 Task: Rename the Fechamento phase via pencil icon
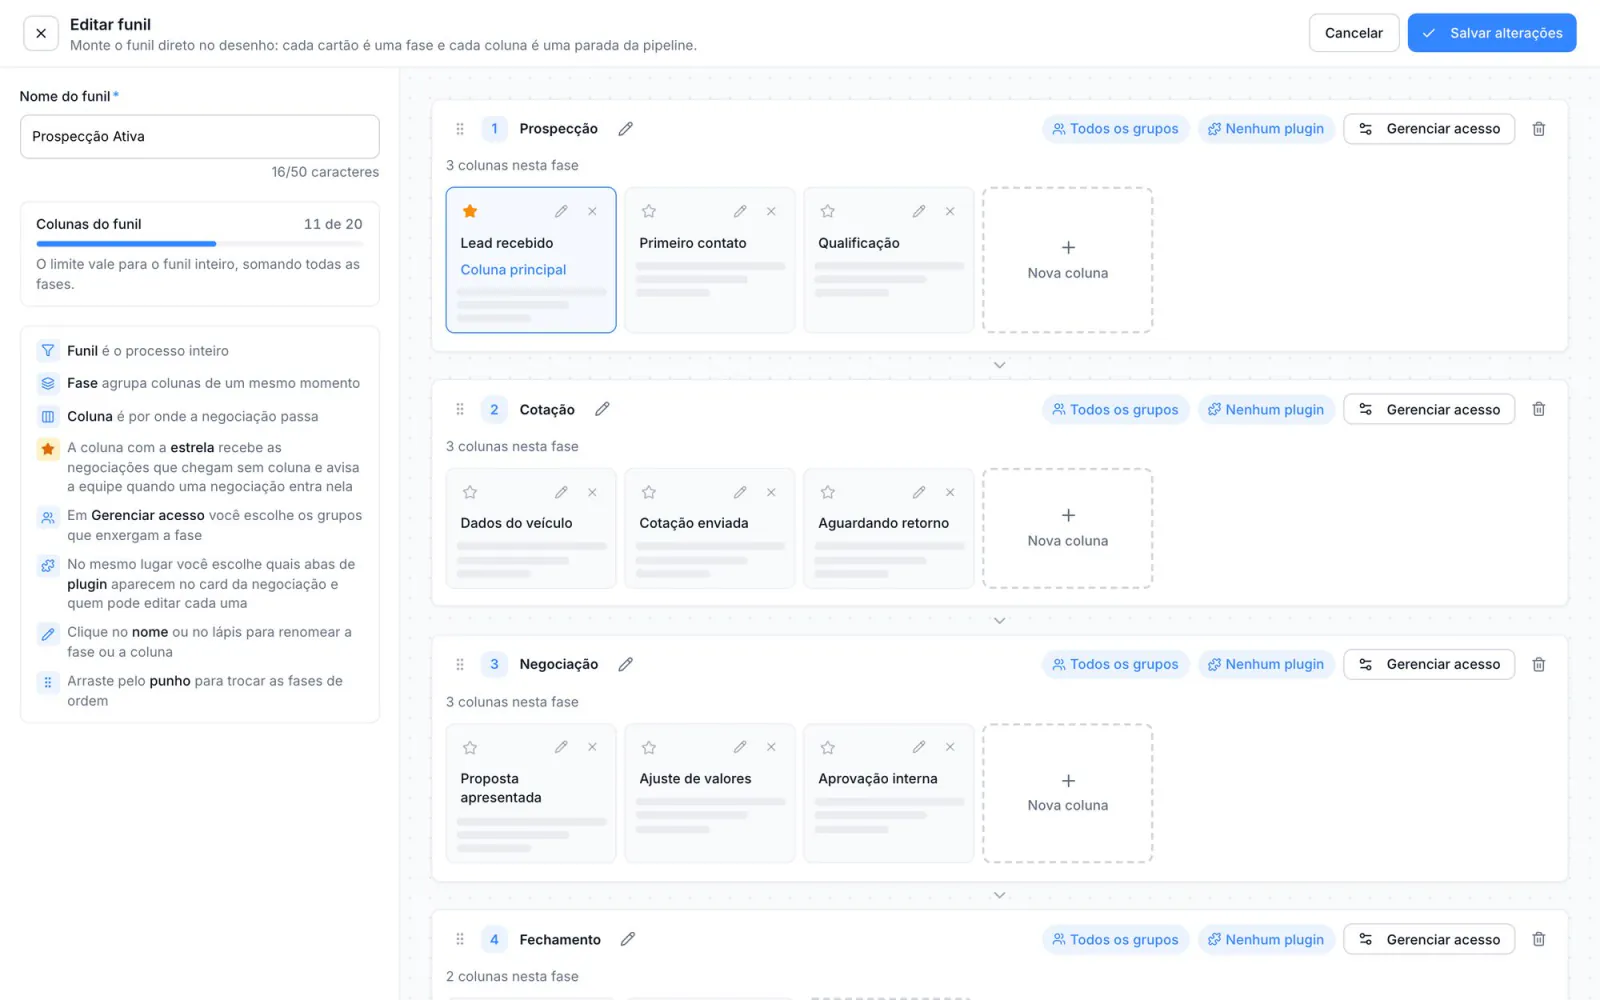(x=628, y=939)
